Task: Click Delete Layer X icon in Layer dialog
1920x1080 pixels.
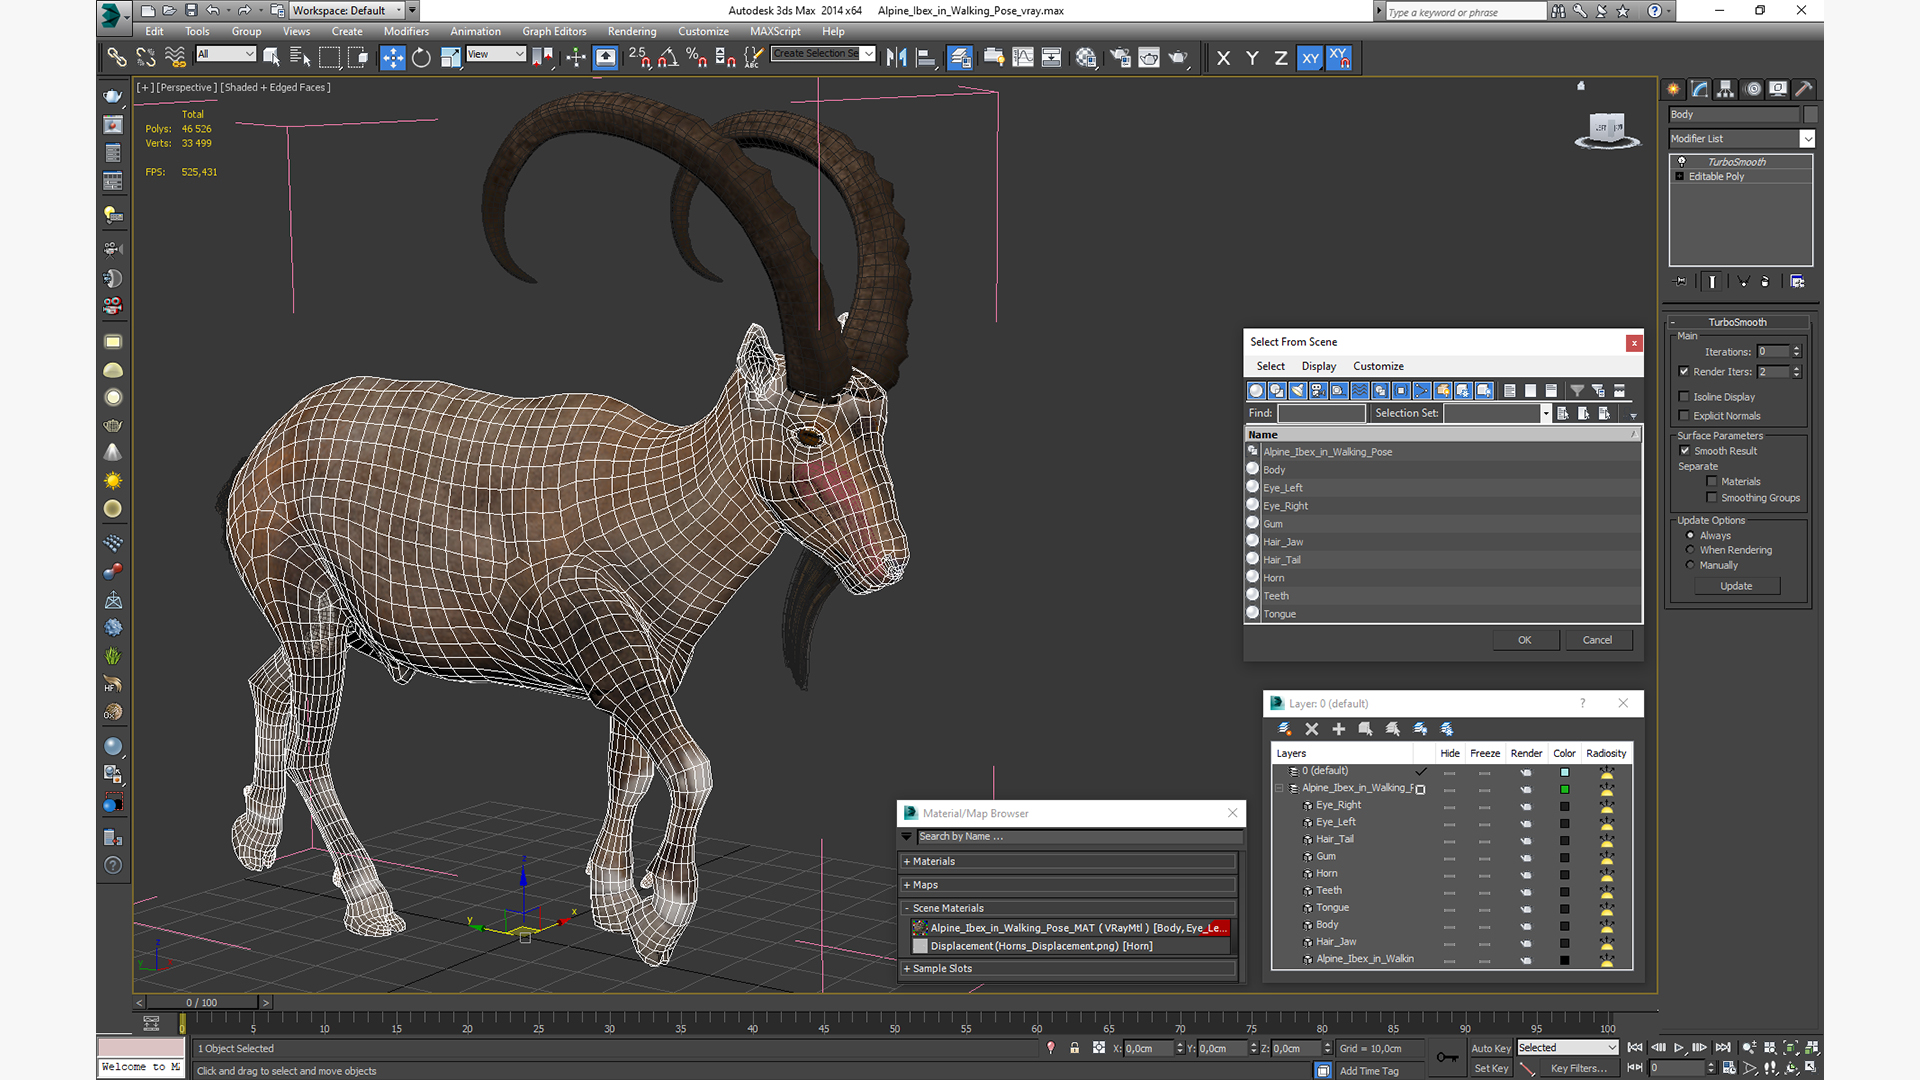Action: pos(1312,729)
